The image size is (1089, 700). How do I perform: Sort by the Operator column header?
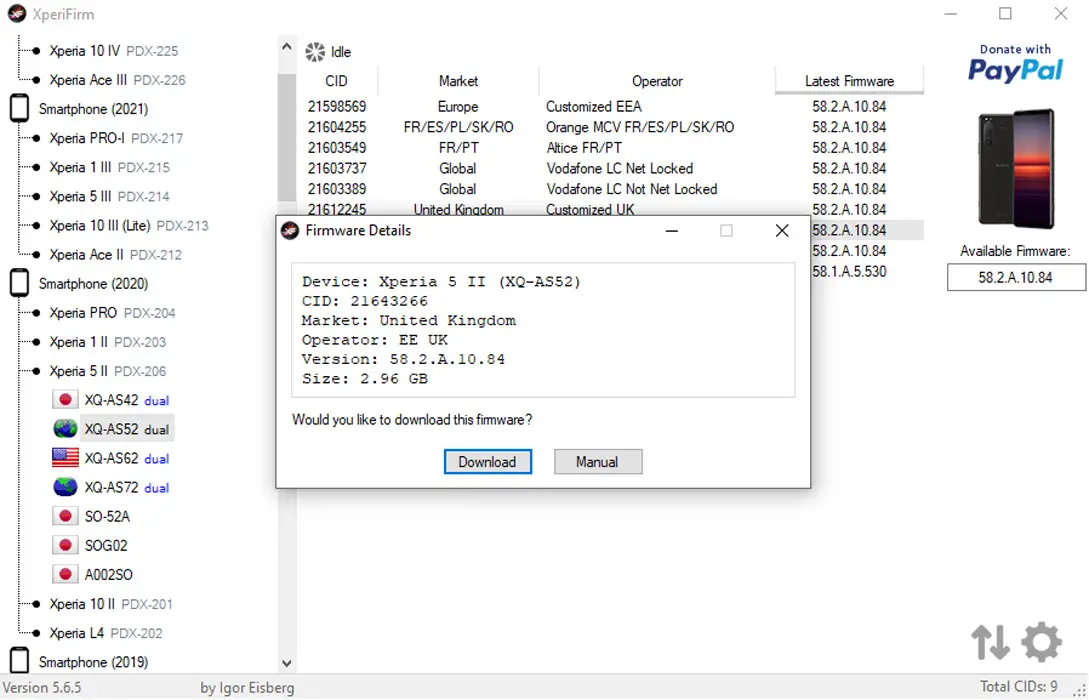pos(657,81)
